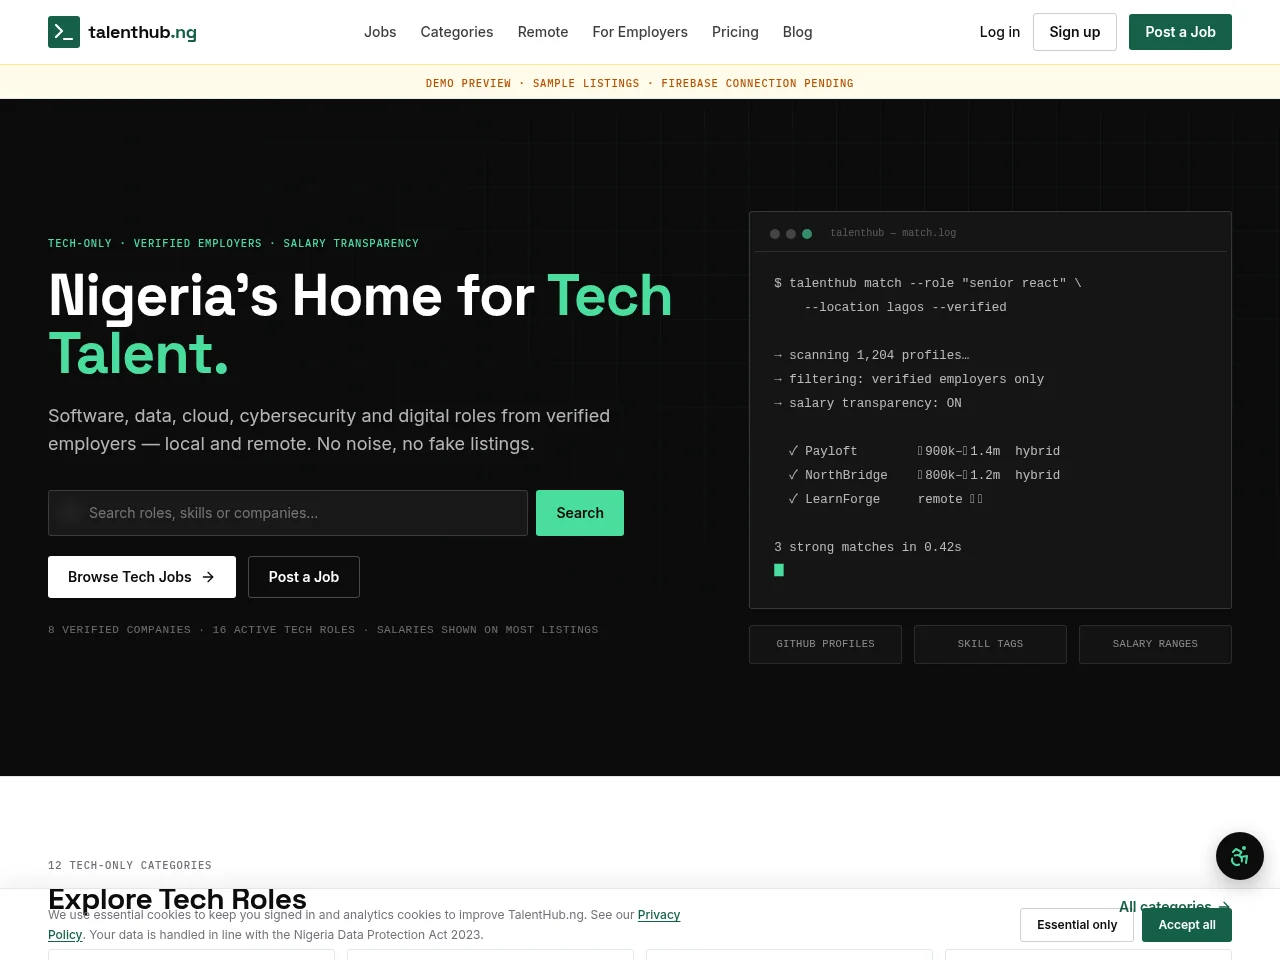
Task: Select the SKILL TAGS chip
Action: 990,644
